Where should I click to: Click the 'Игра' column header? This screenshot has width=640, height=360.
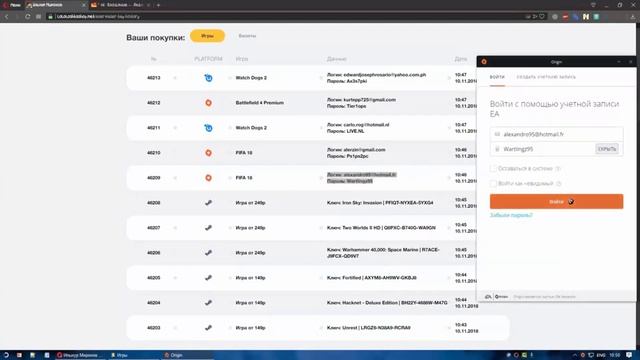pos(242,59)
